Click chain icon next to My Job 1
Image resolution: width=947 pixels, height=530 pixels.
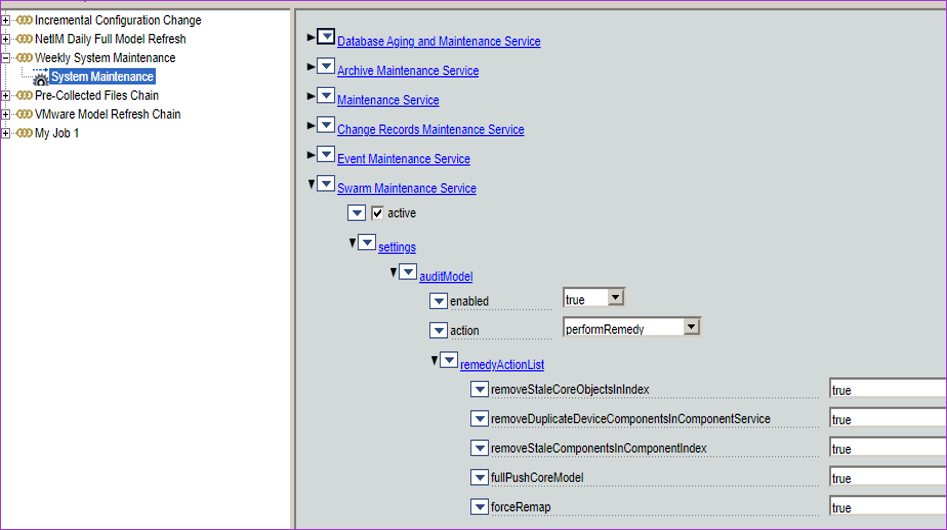[x=24, y=134]
